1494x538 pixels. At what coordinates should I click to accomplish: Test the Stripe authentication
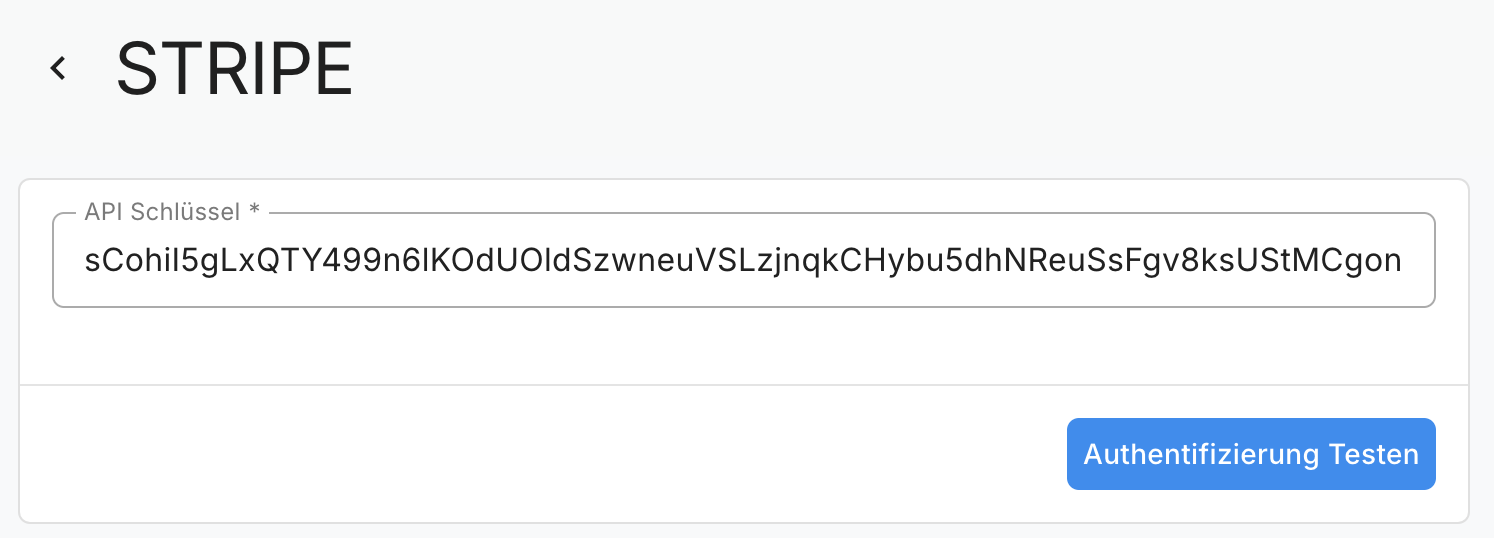click(1250, 454)
